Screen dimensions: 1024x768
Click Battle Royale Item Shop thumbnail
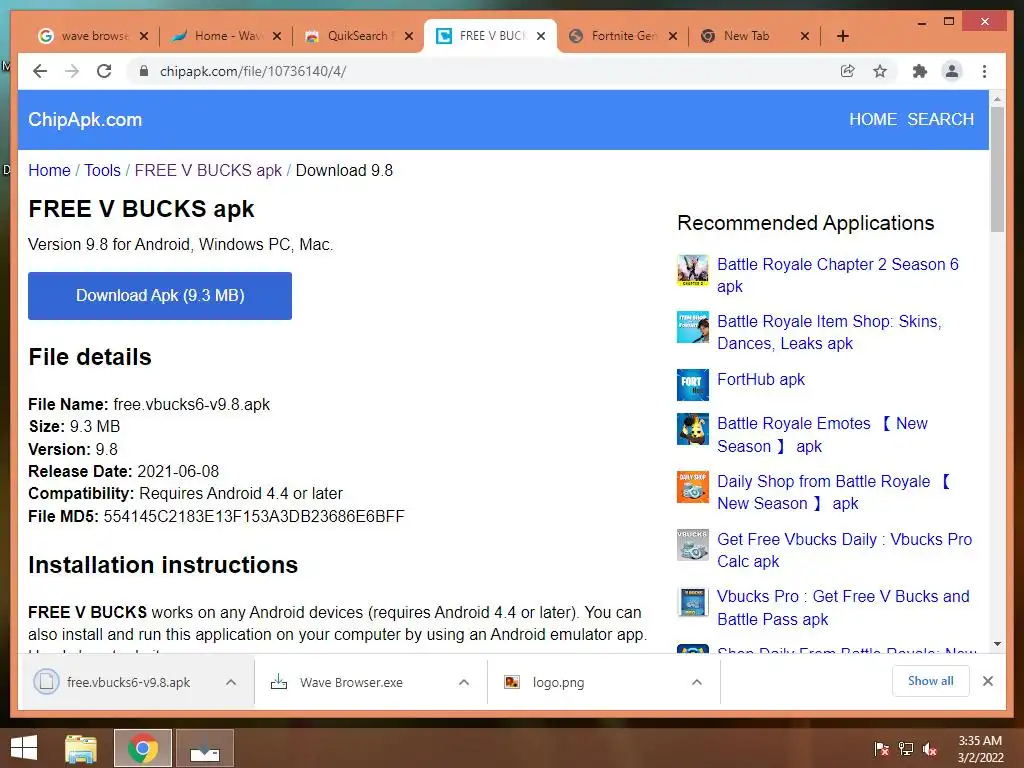(x=693, y=327)
